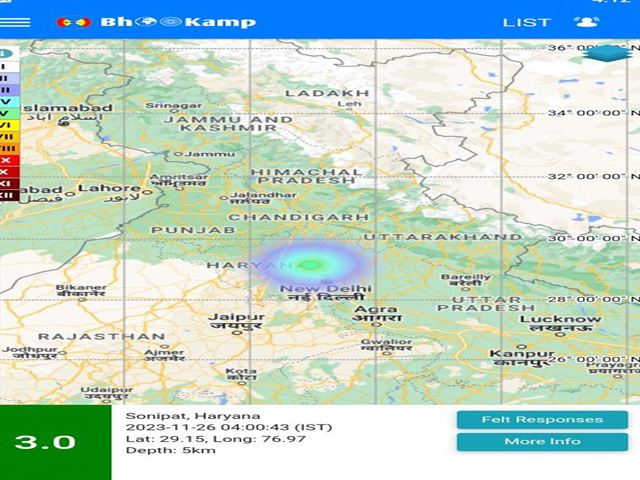Image resolution: width=640 pixels, height=480 pixels.
Task: Click the Sonipat, Haryana location text
Action: coord(193,416)
